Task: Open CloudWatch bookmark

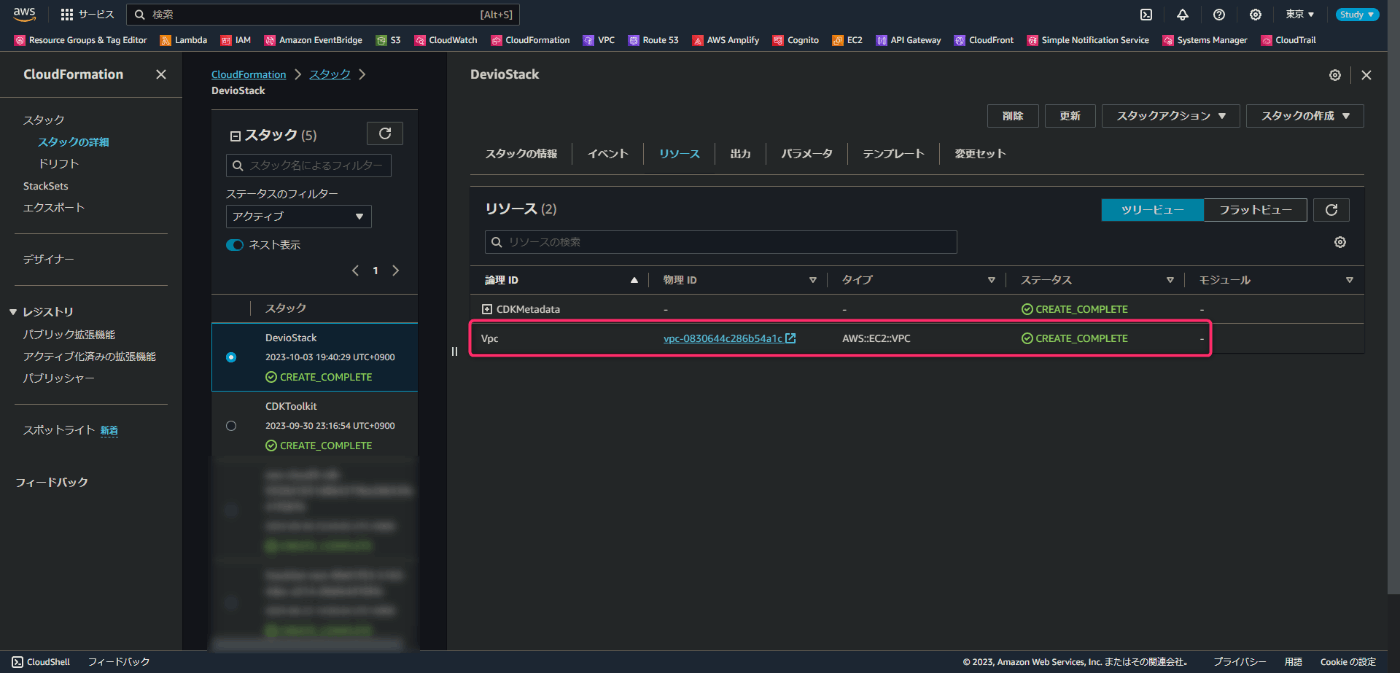Action: [446, 40]
